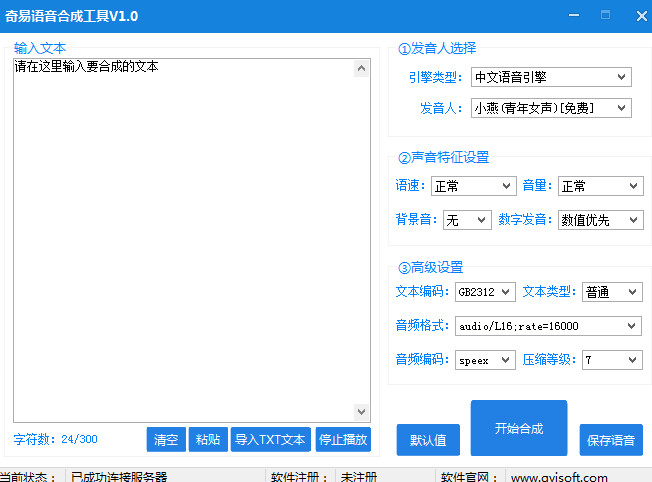Open the 压缩等级 compression level dropdown

(612, 360)
